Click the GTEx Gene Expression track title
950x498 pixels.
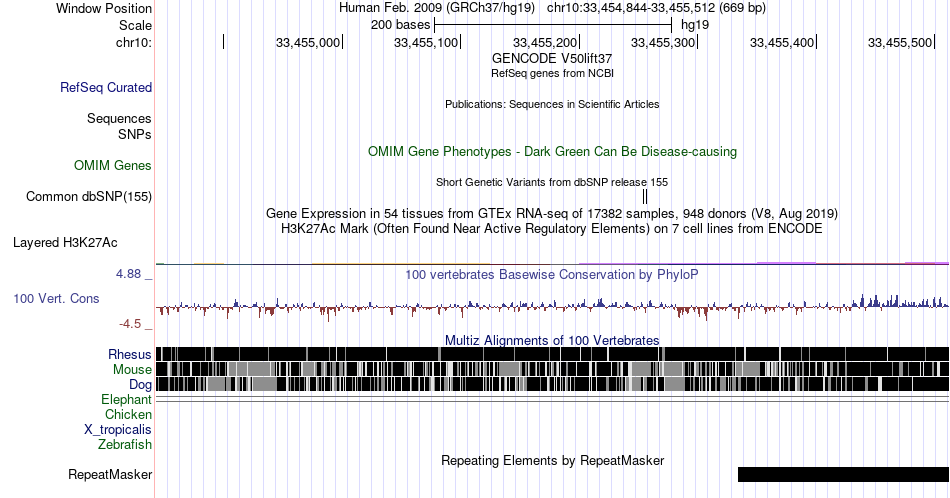pos(552,213)
